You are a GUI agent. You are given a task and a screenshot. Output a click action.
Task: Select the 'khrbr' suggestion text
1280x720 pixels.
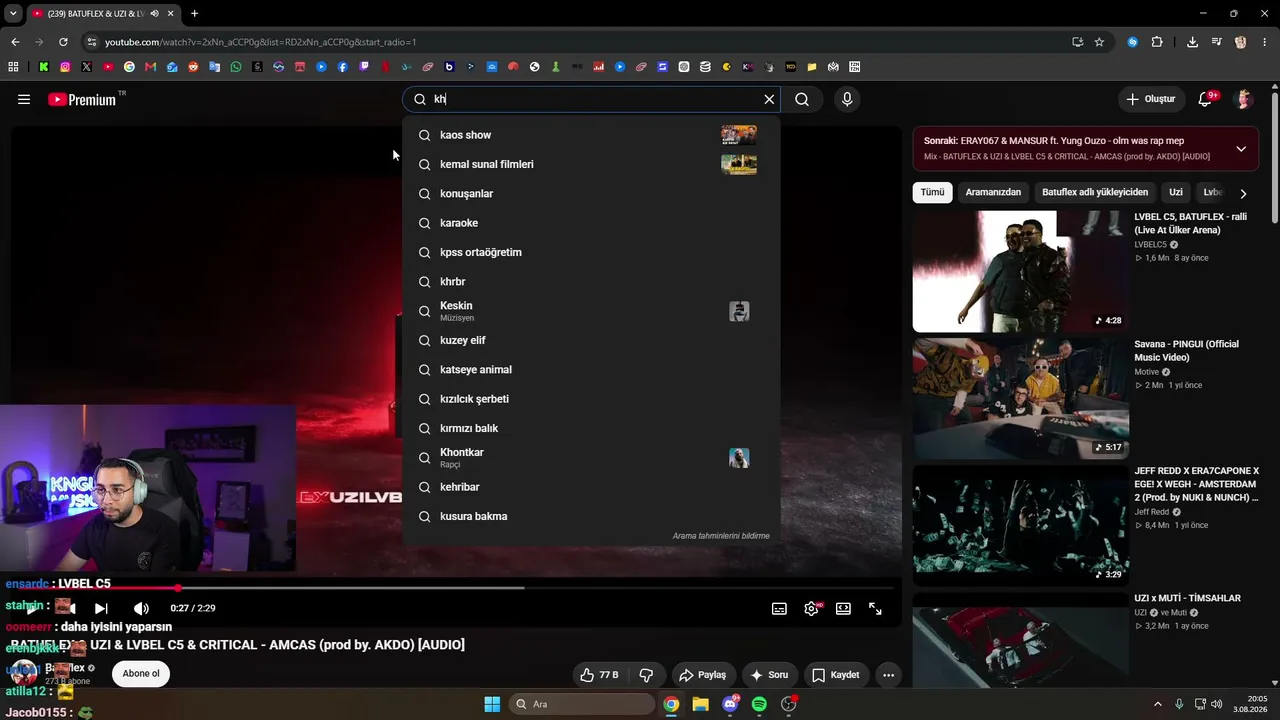pos(452,282)
